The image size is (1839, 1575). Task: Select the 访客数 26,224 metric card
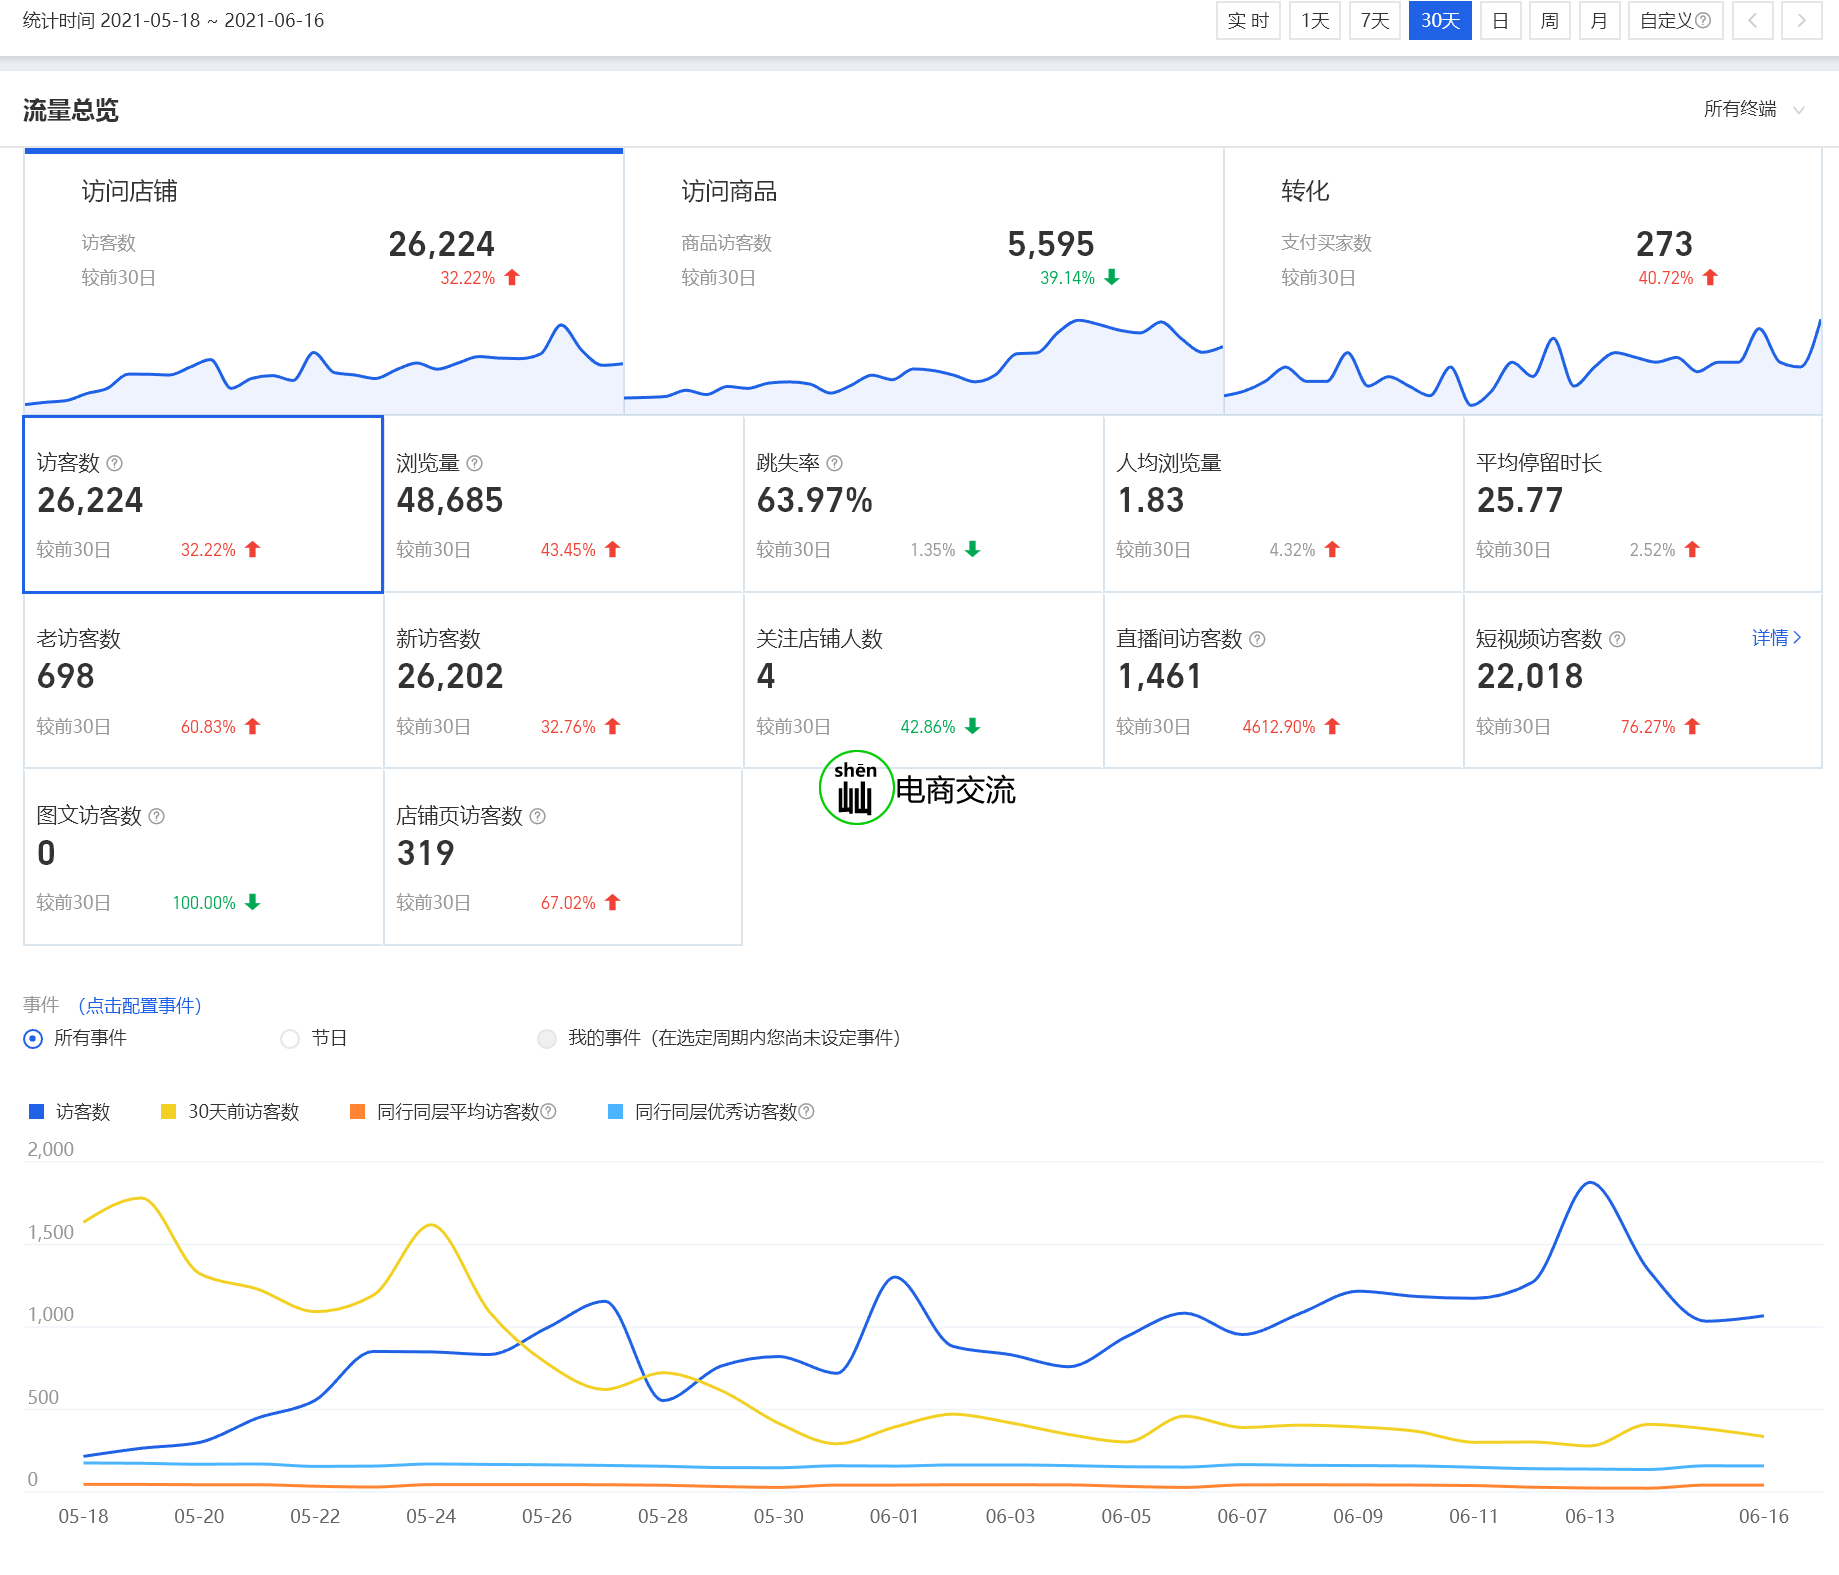click(x=203, y=505)
